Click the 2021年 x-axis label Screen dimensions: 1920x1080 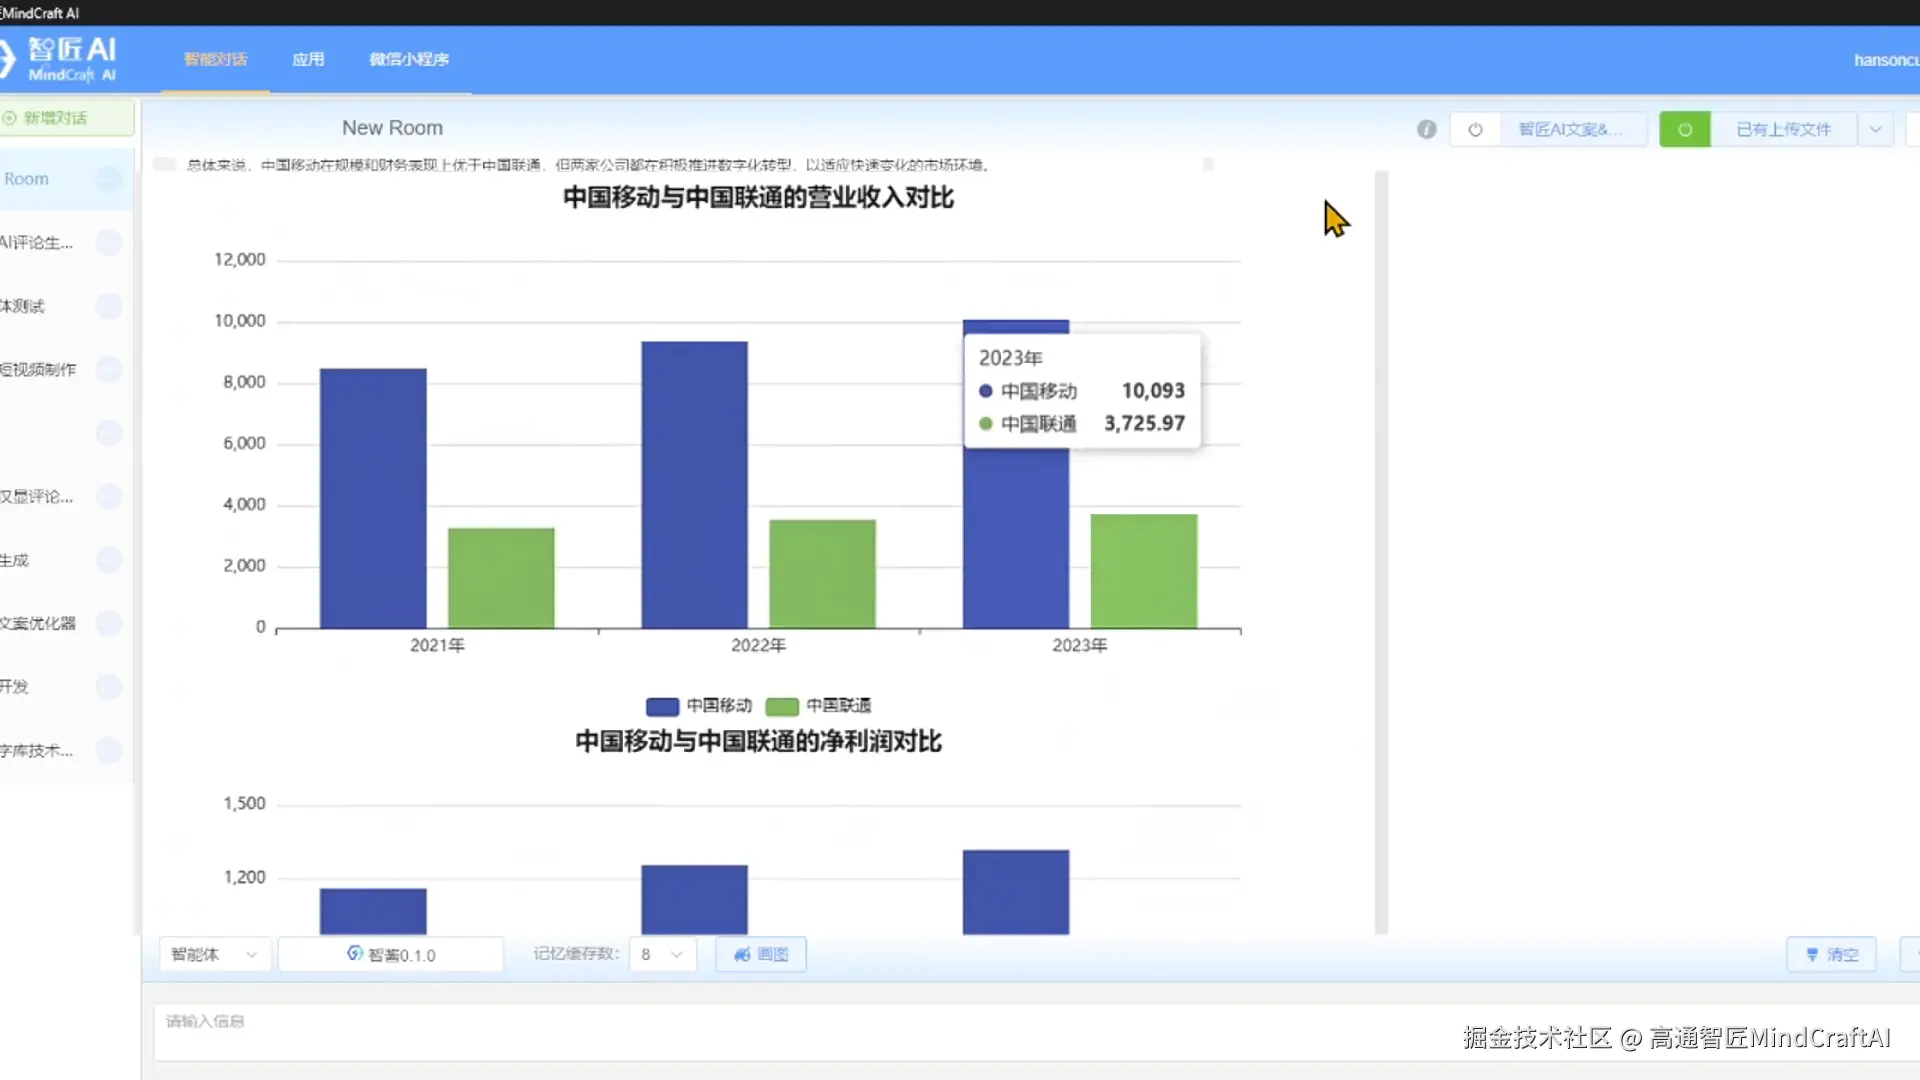point(437,645)
